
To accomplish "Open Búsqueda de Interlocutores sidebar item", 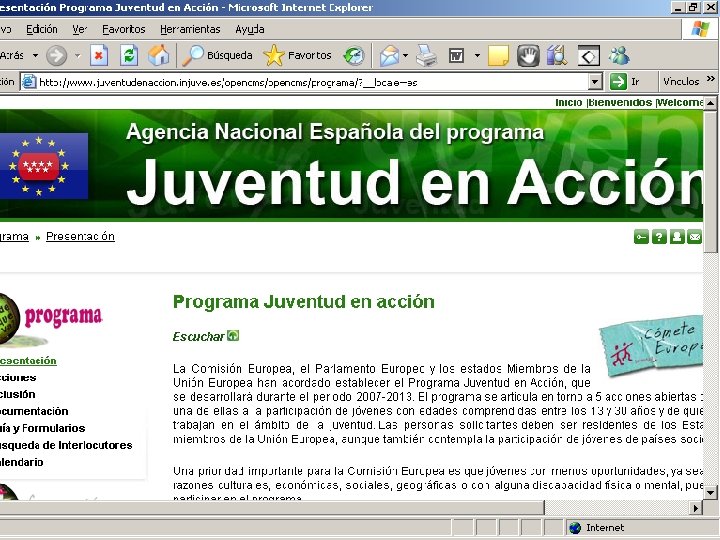I will pyautogui.click(x=66, y=445).
